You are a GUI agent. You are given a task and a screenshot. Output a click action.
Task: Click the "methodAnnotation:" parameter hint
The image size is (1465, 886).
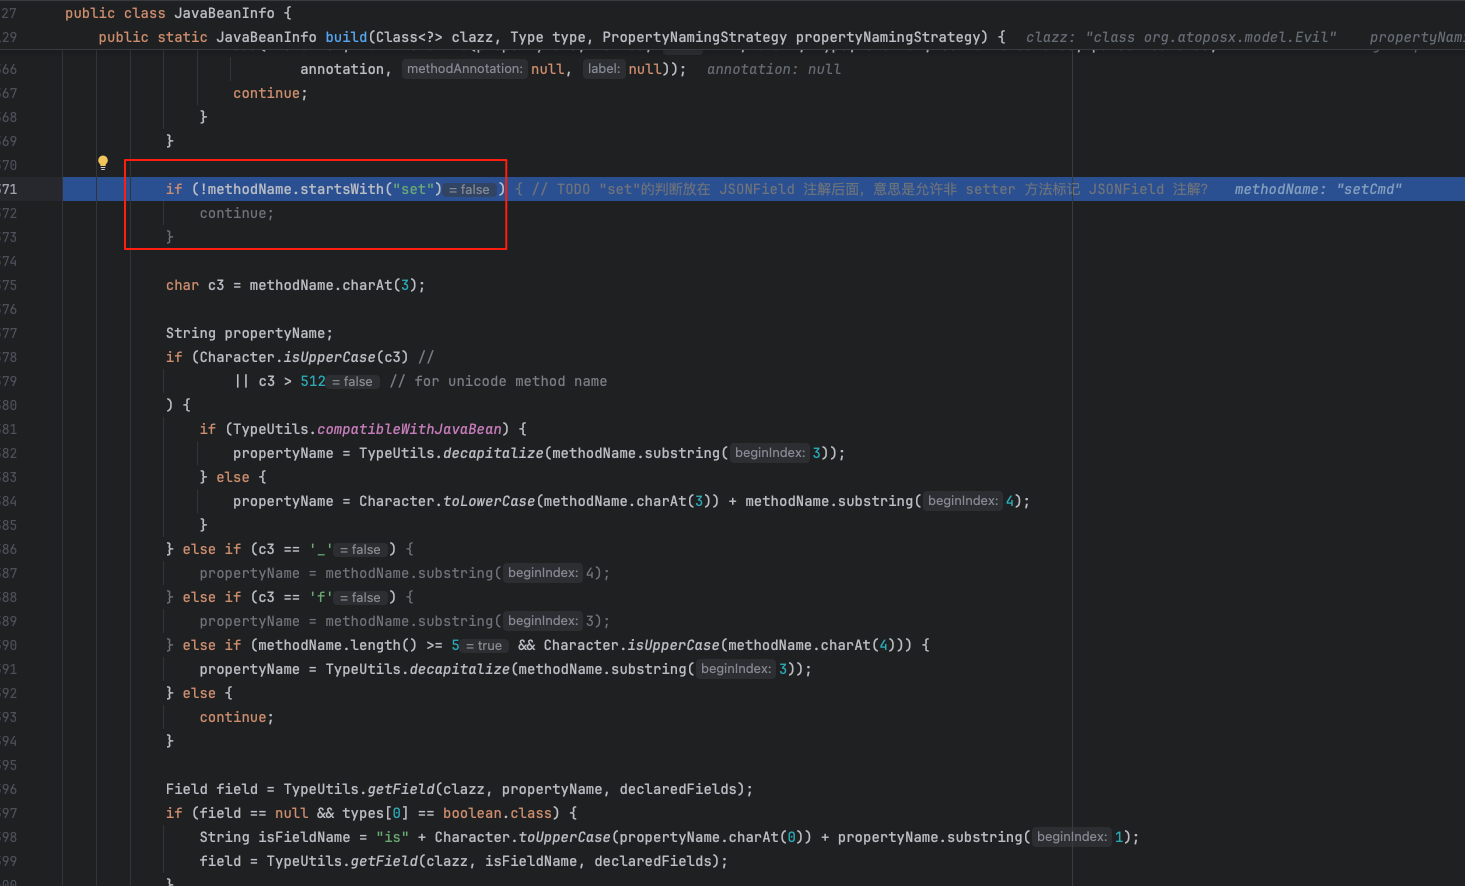tap(464, 69)
